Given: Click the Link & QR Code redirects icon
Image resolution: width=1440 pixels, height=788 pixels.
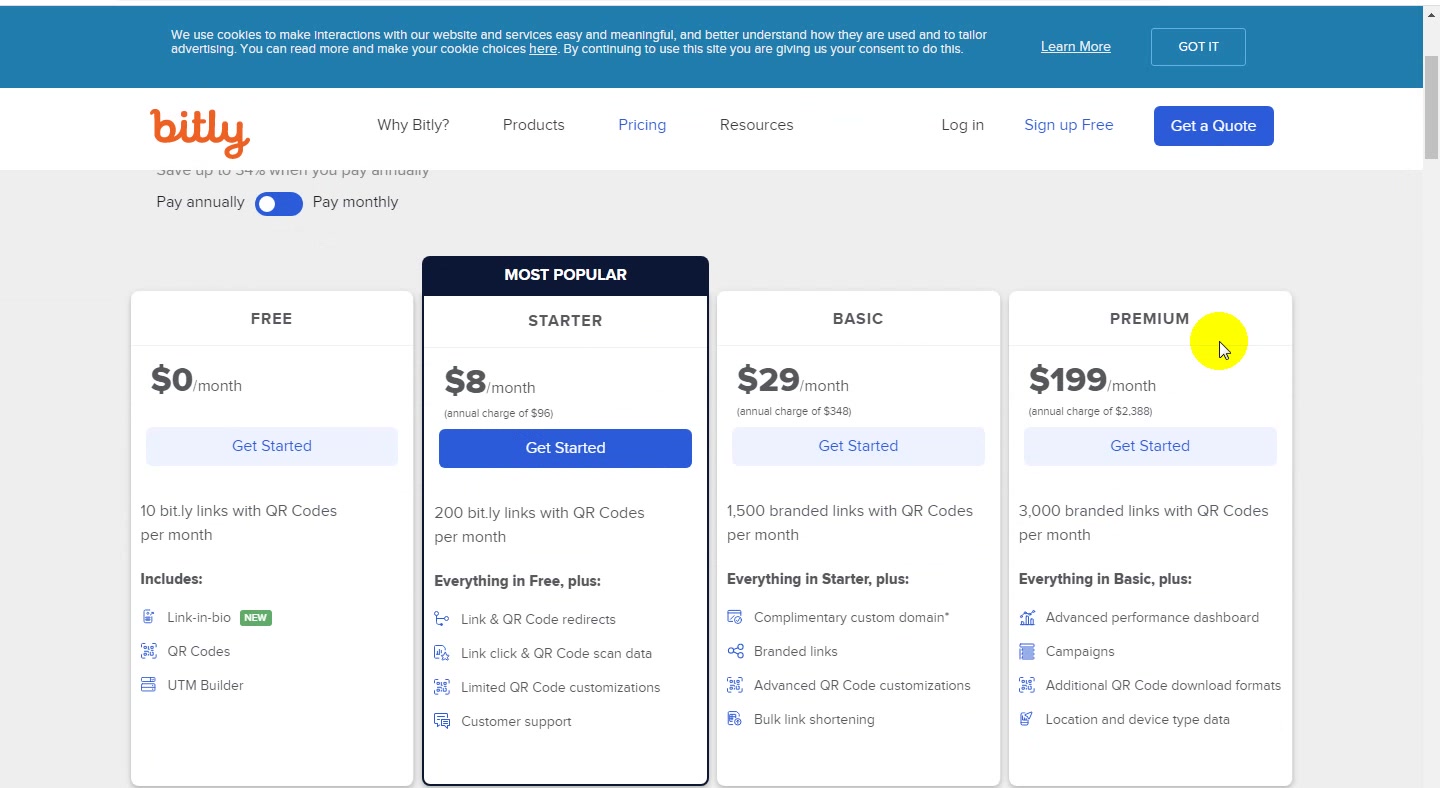Looking at the screenshot, I should 442,619.
